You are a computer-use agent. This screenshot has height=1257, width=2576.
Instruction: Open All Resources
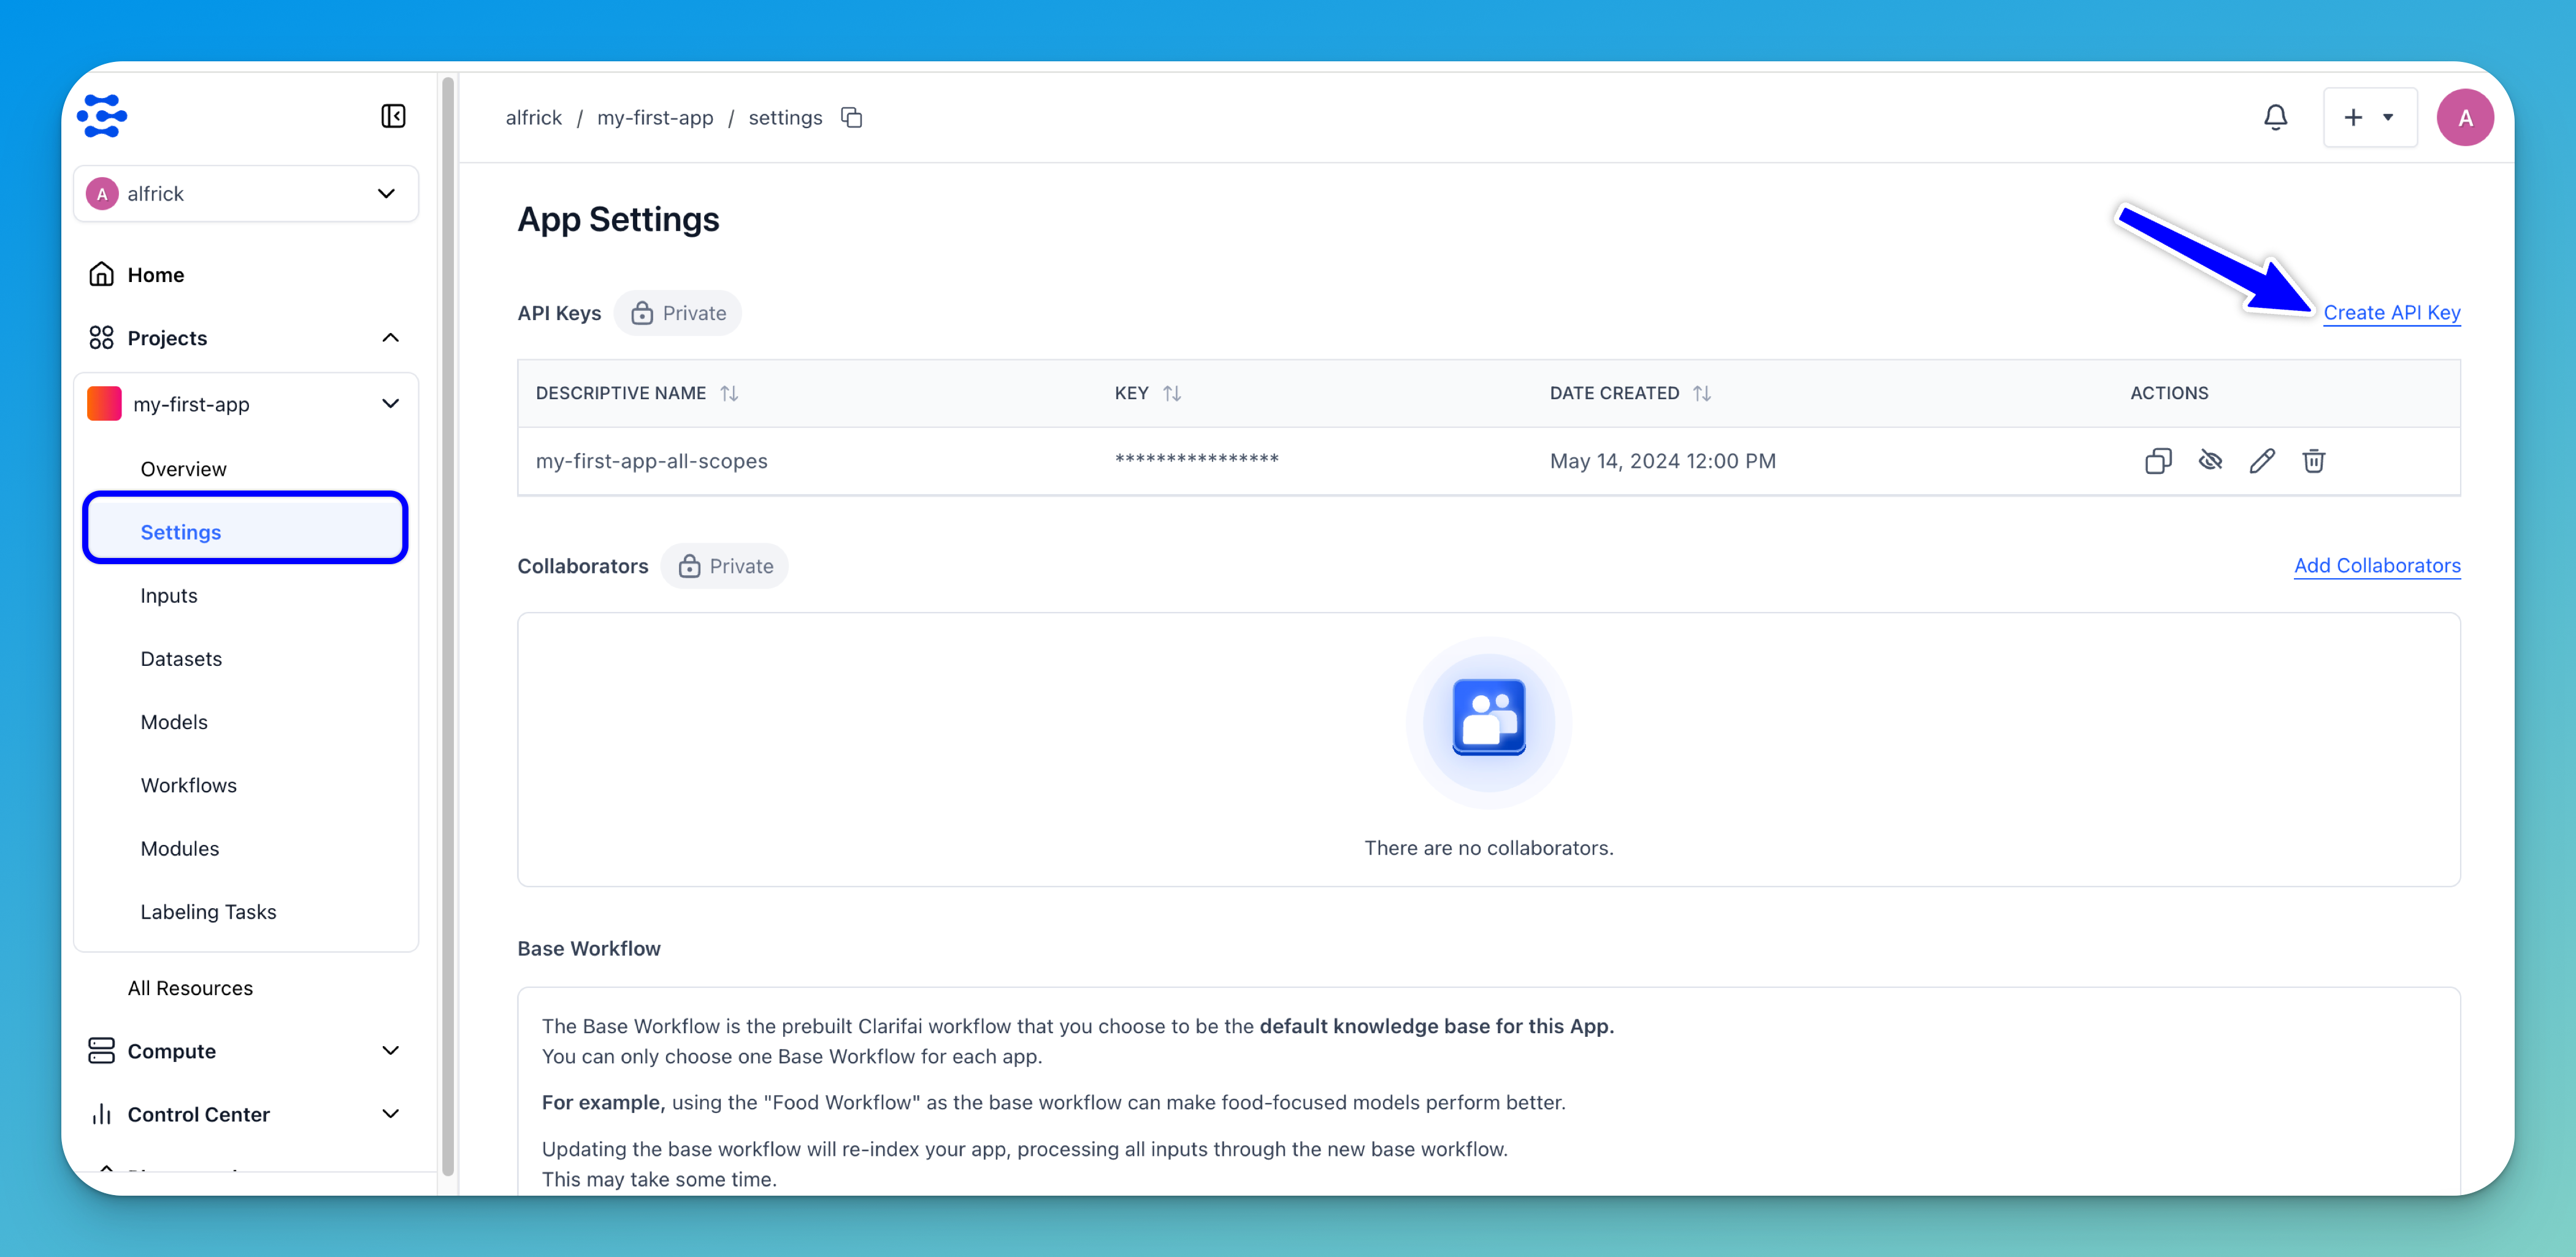[190, 988]
